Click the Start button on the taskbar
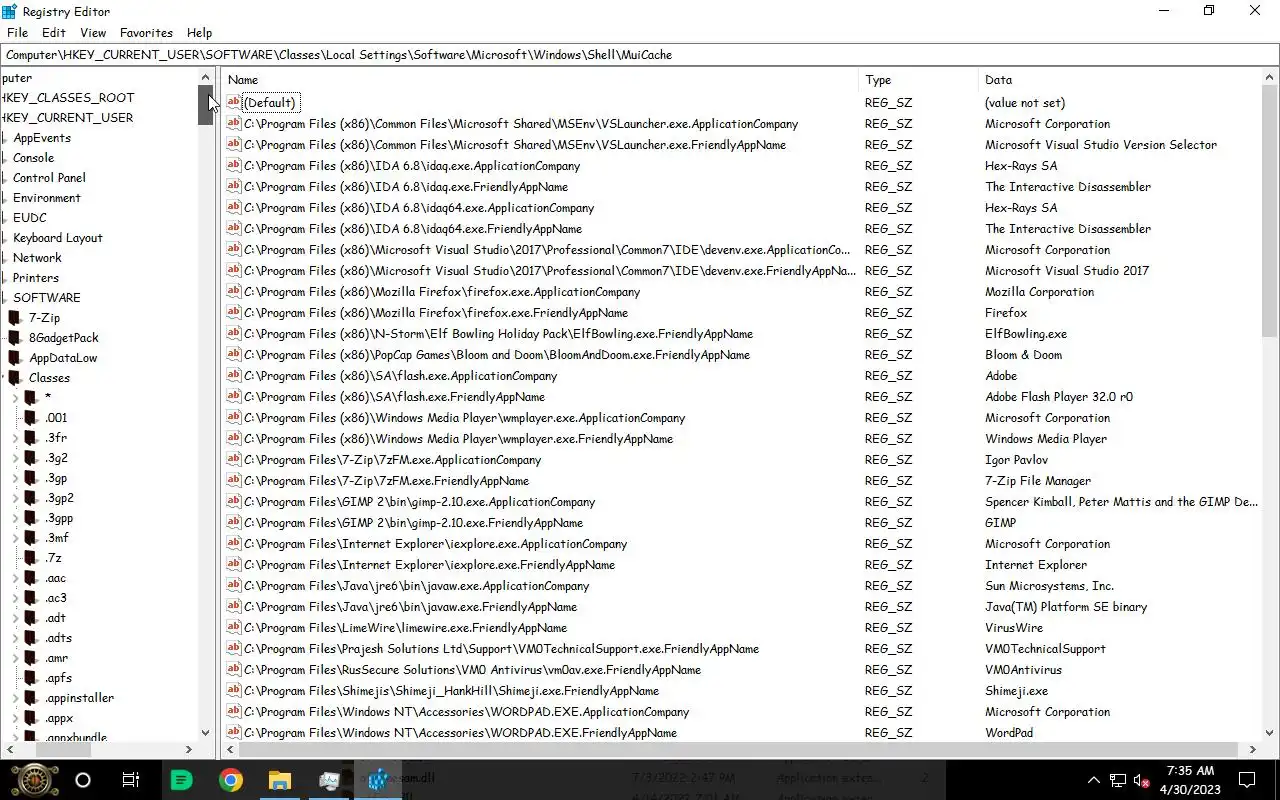The width and height of the screenshot is (1280, 800). 34,780
